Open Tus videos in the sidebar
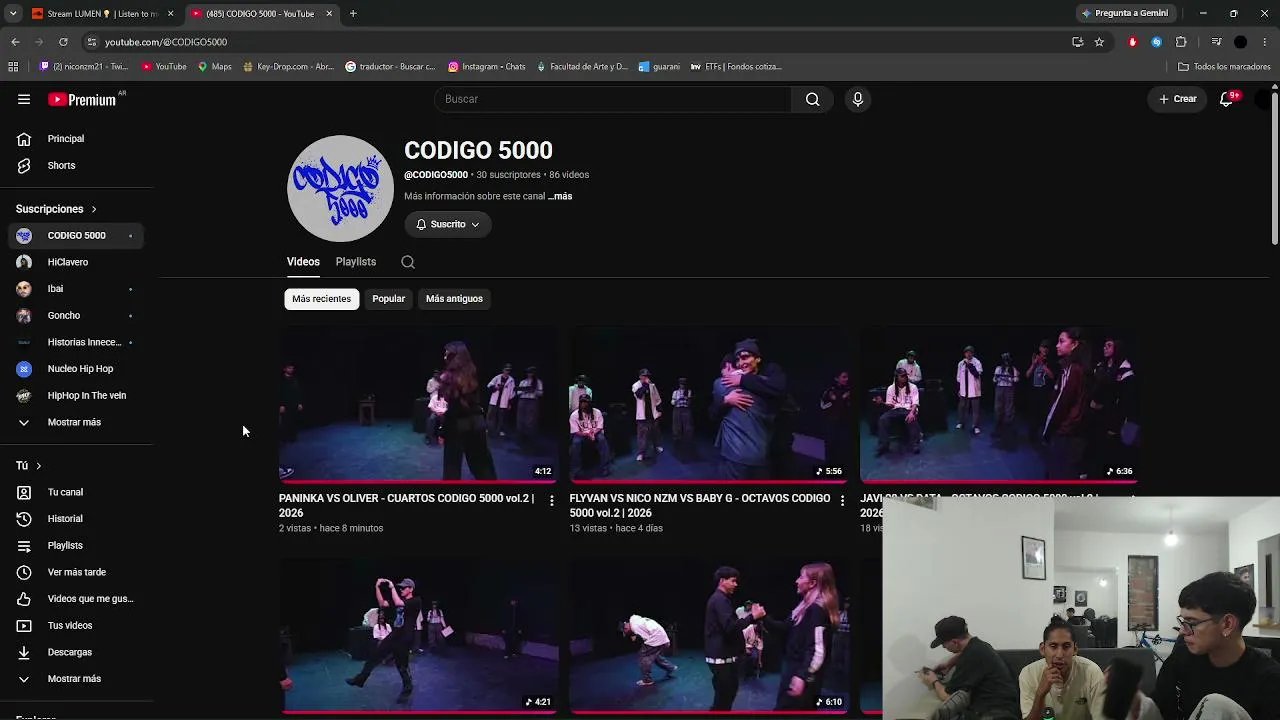The width and height of the screenshot is (1280, 720). pyautogui.click(x=76, y=625)
